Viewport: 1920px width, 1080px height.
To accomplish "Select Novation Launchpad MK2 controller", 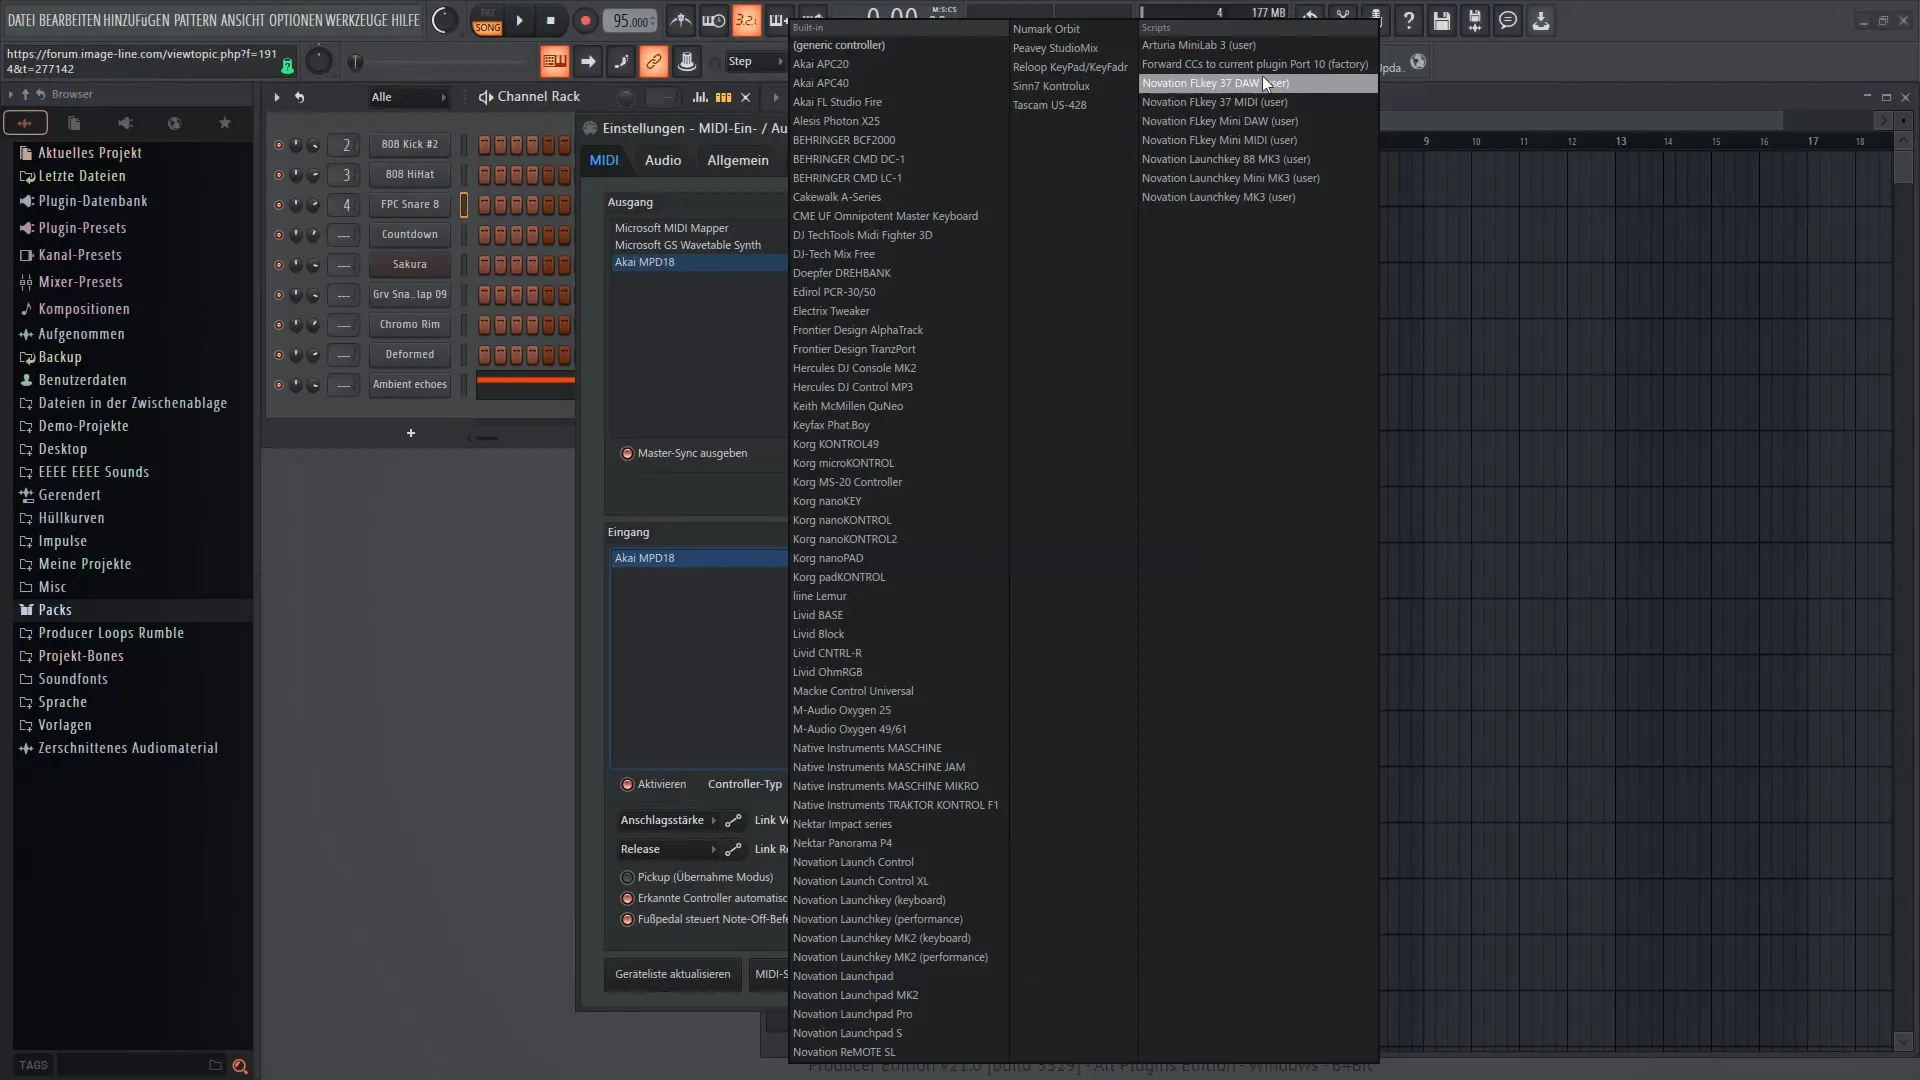I will (855, 994).
